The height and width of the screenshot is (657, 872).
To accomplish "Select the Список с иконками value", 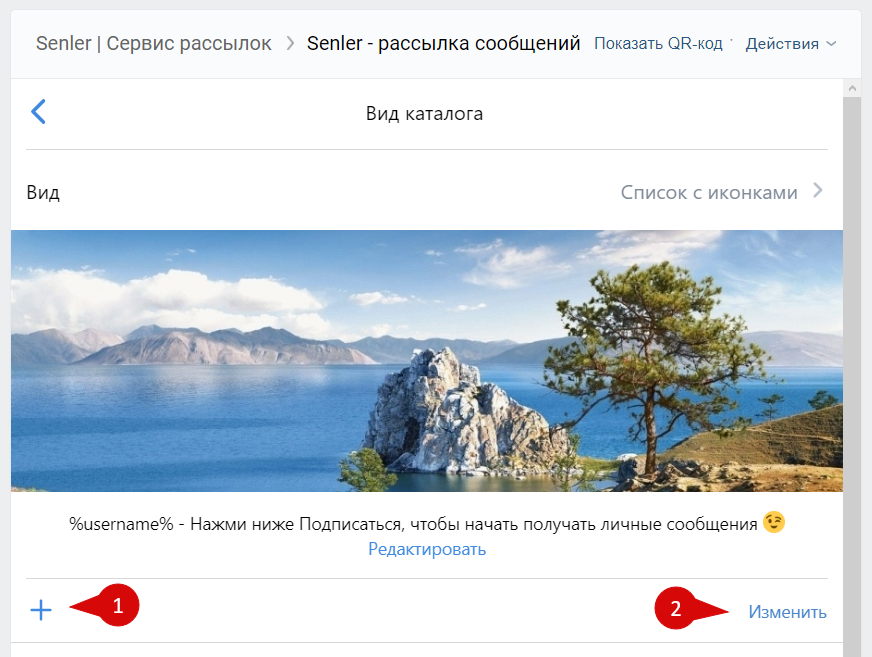I will point(708,192).
